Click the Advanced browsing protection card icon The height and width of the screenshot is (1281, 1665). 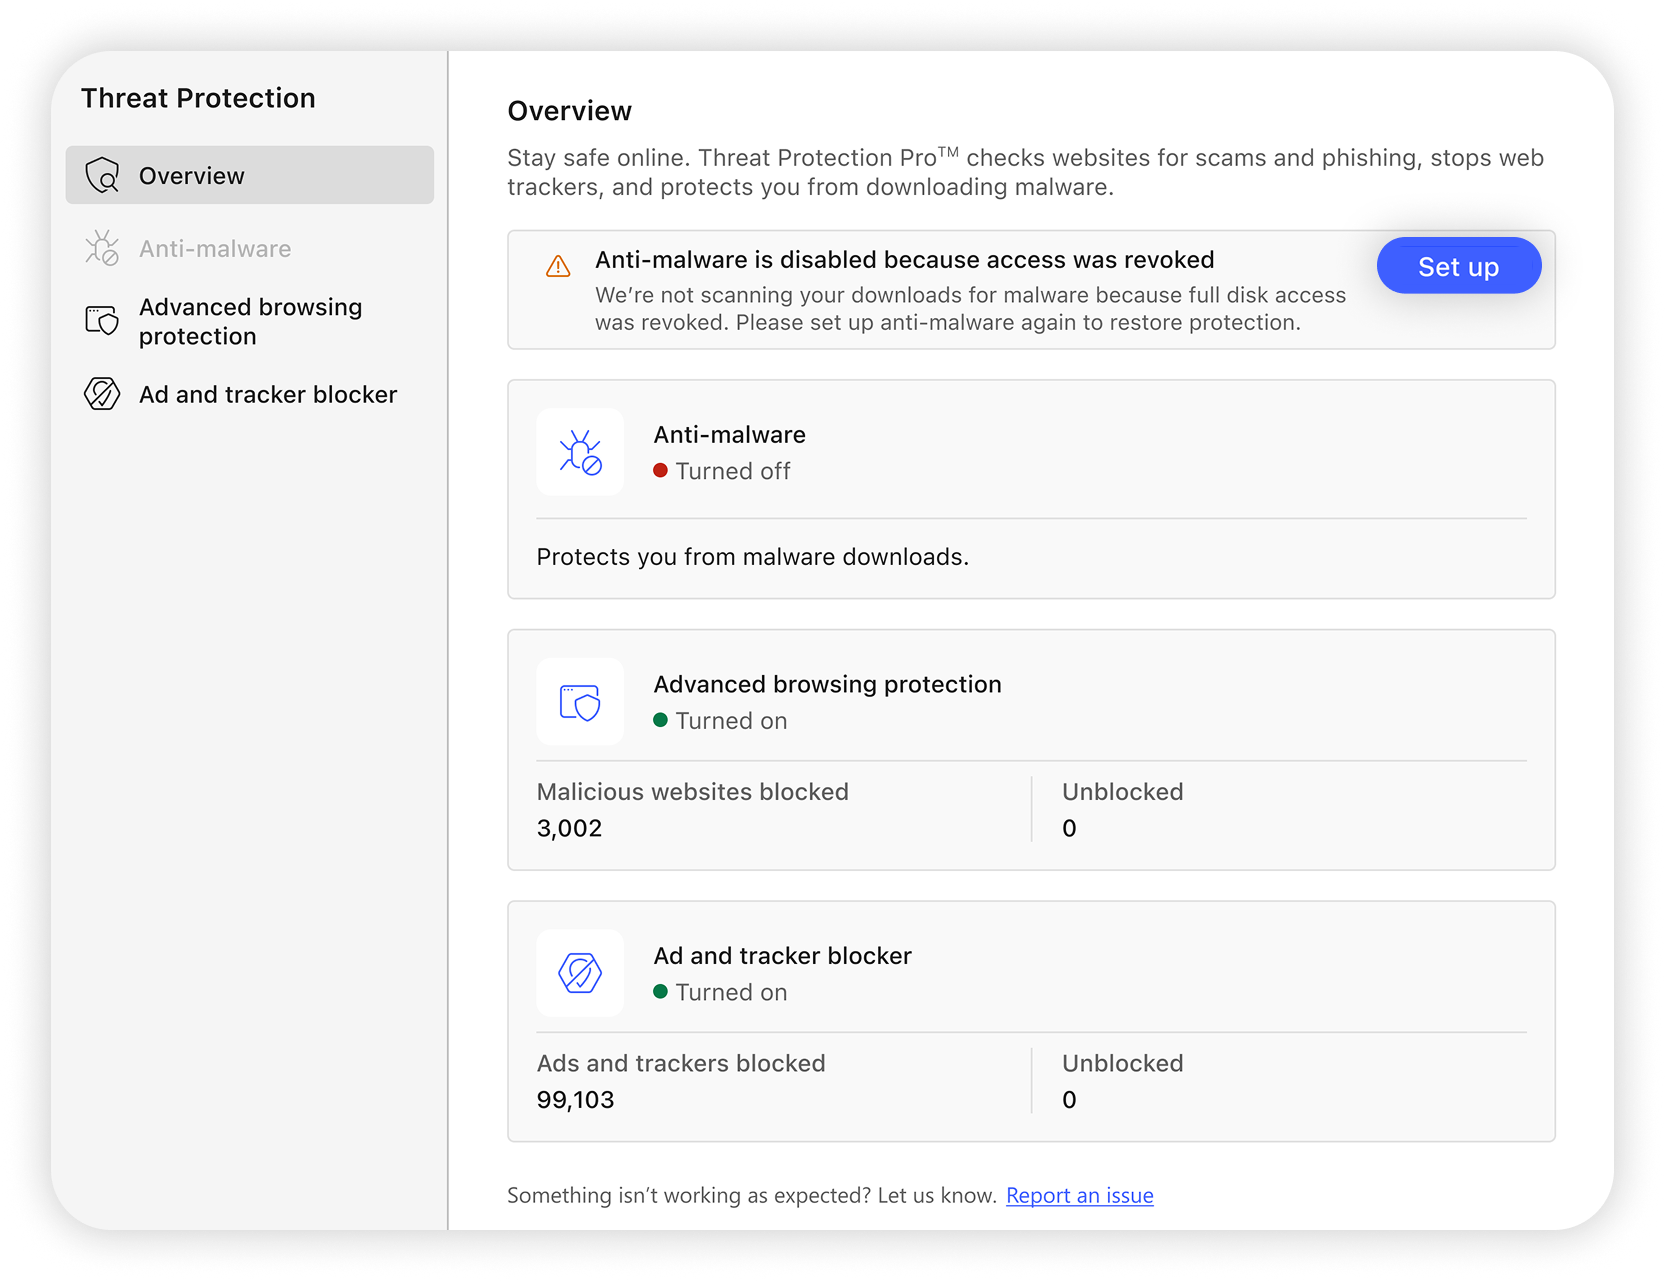[x=580, y=702]
